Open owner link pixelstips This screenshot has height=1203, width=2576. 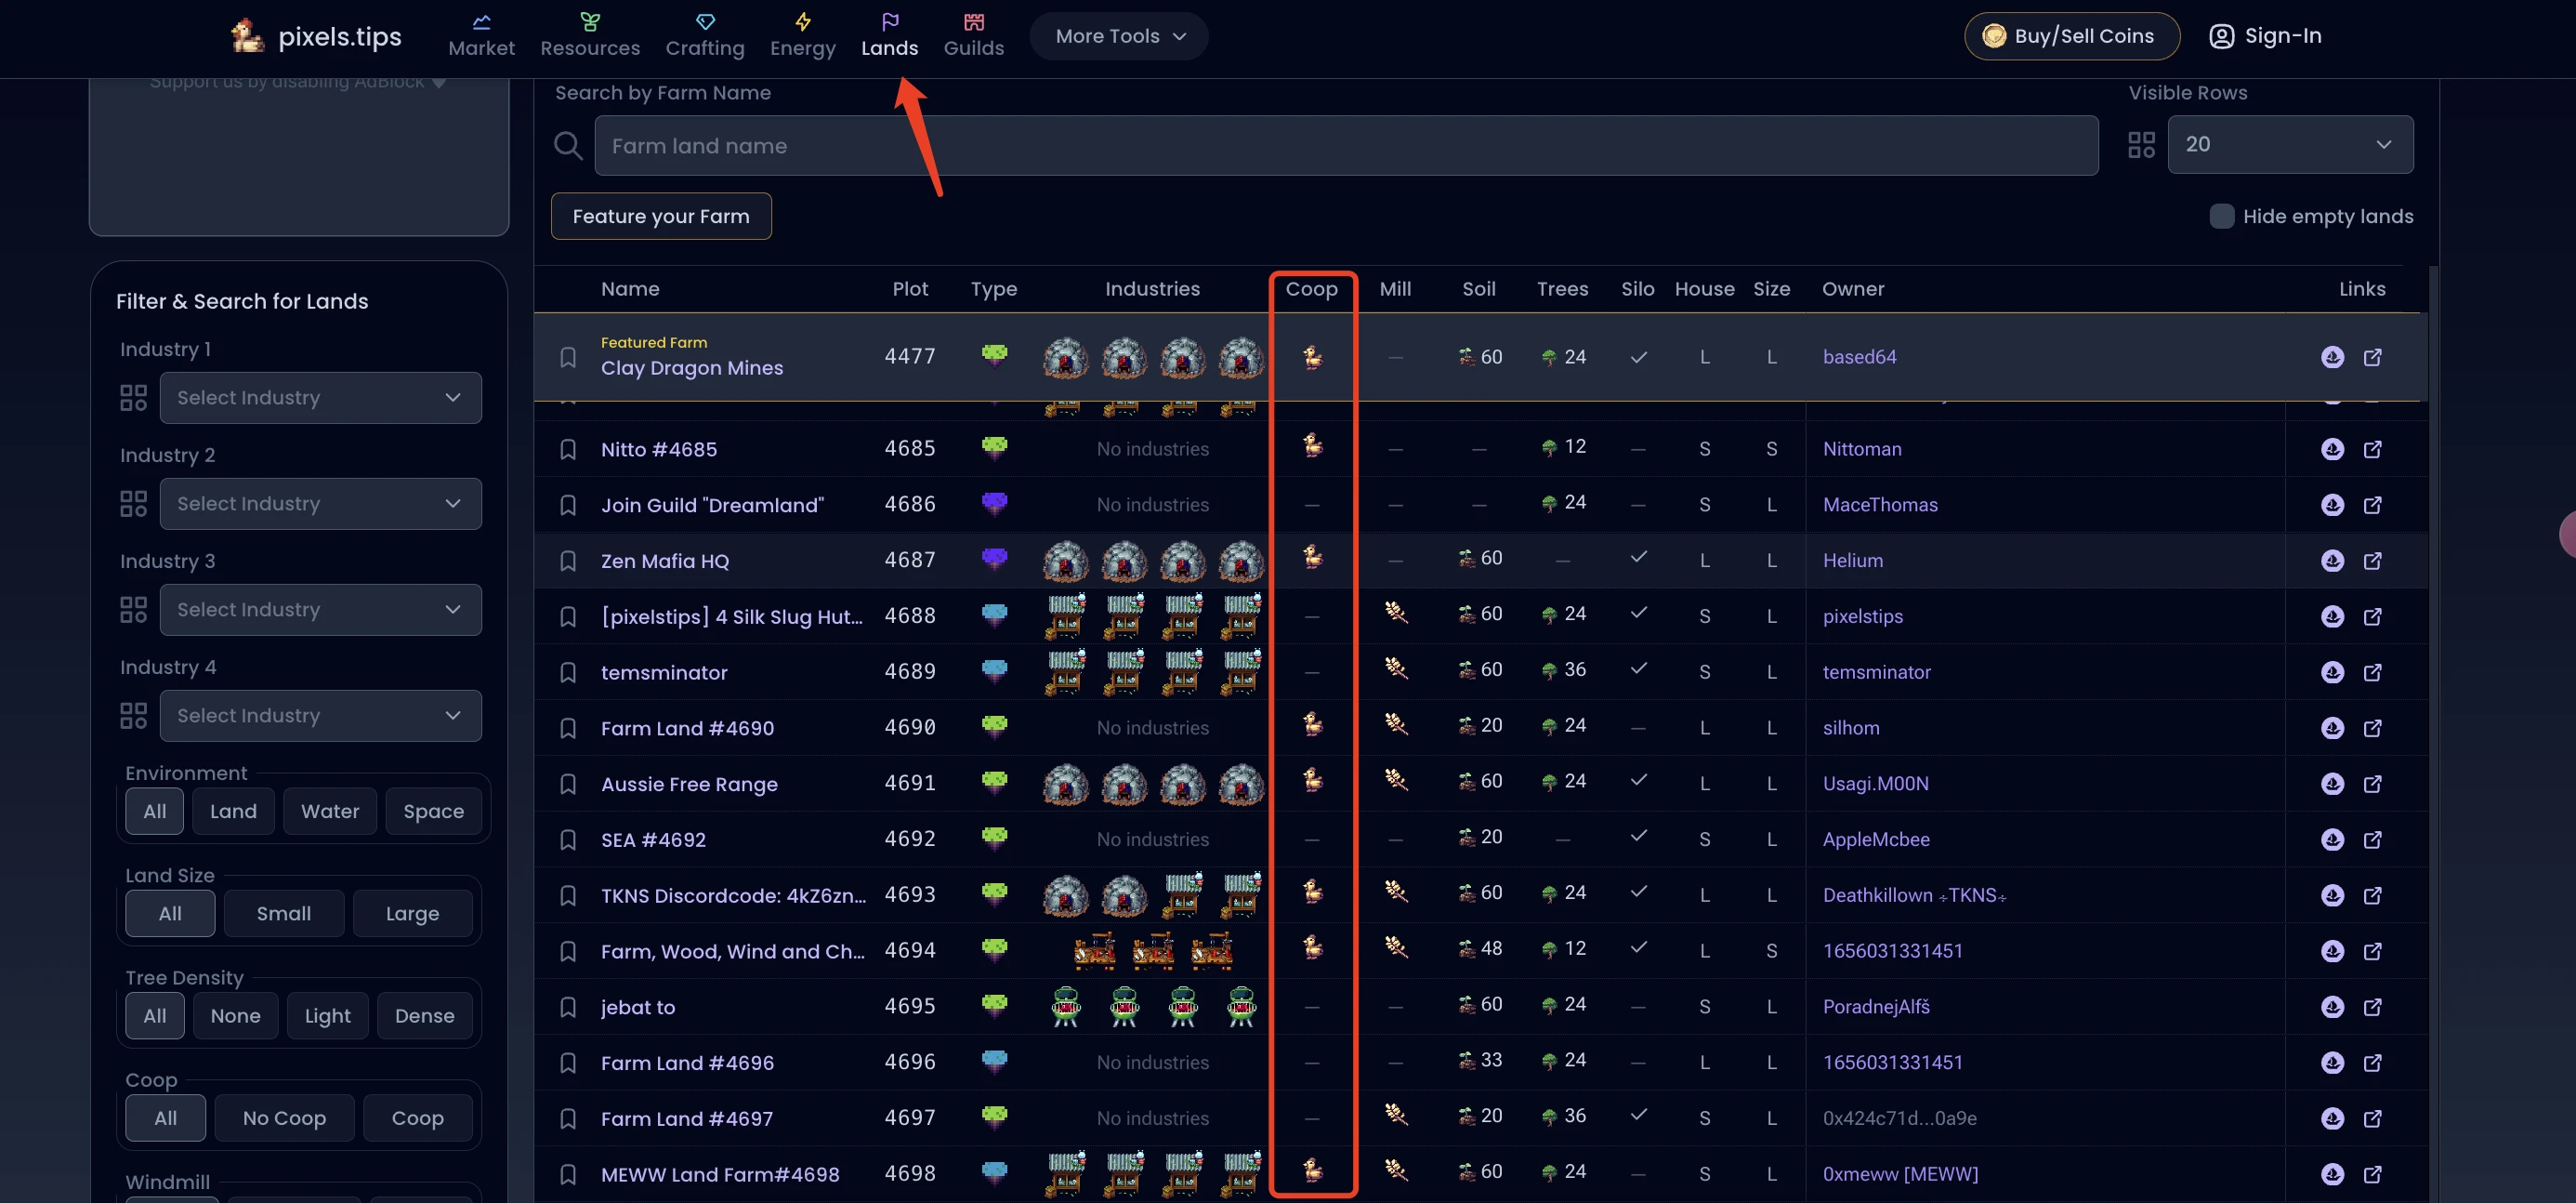coord(1862,617)
